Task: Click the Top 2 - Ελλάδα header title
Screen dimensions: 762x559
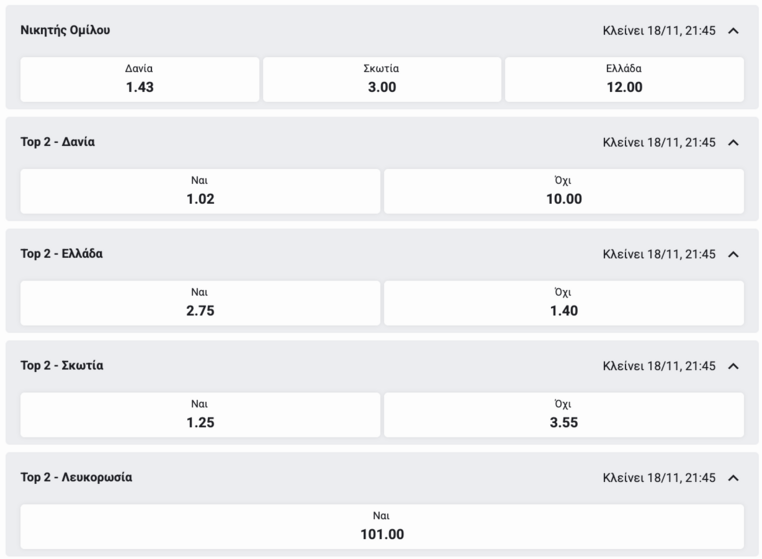Action: [62, 254]
